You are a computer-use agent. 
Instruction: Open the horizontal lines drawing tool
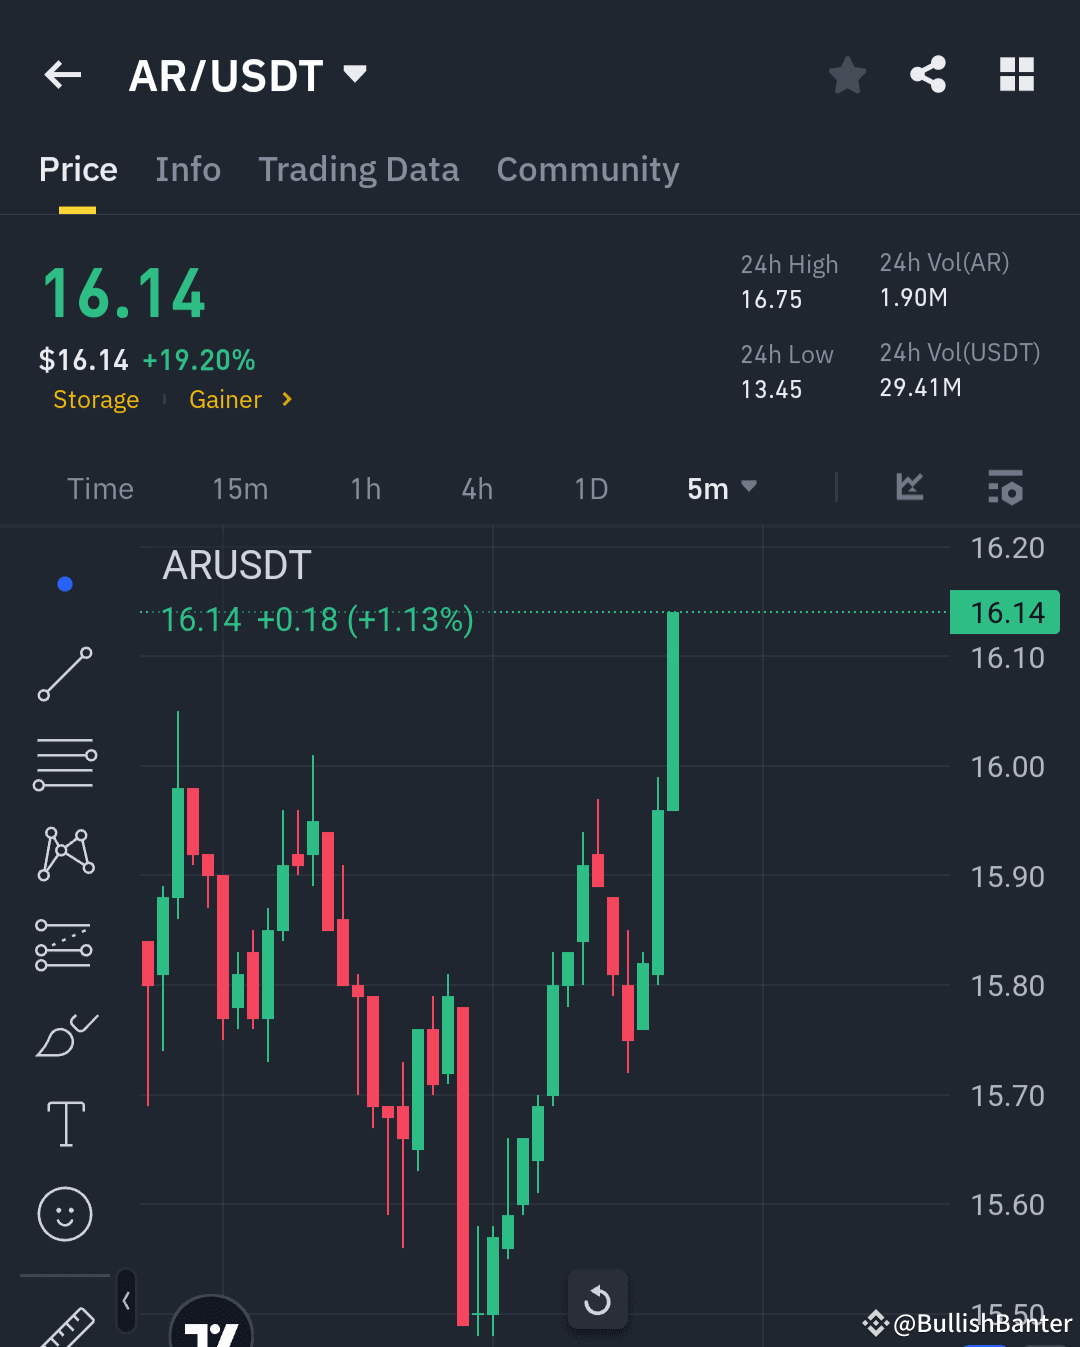(65, 763)
